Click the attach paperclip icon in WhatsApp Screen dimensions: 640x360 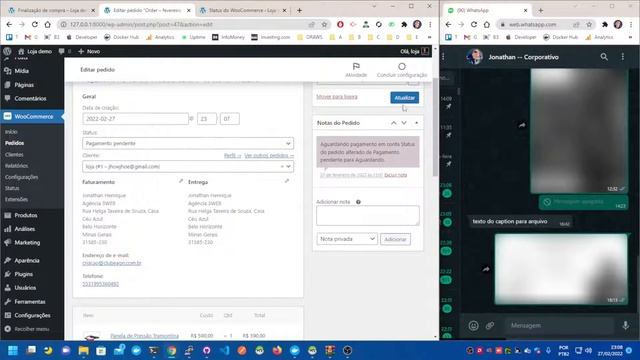490,326
